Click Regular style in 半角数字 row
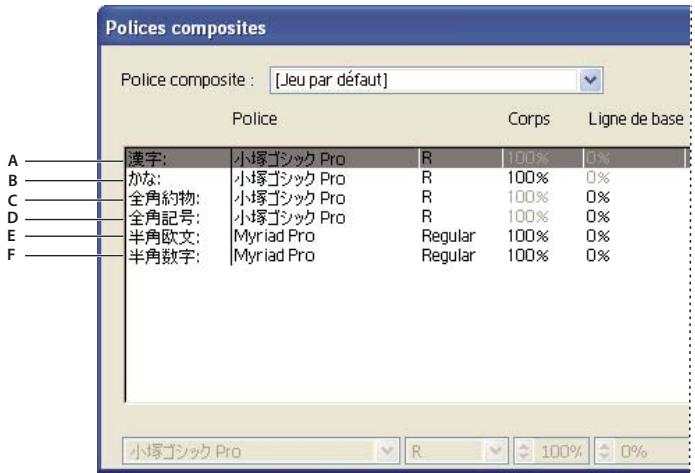 pyautogui.click(x=448, y=256)
